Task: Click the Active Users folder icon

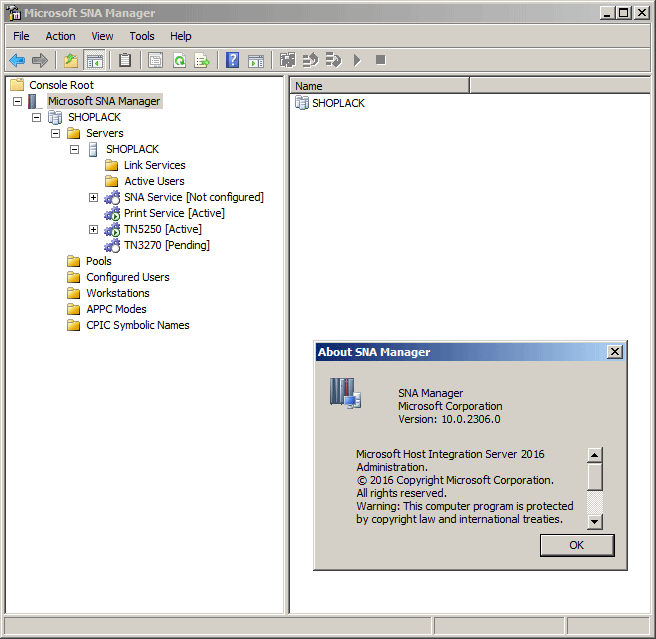Action: [x=111, y=181]
